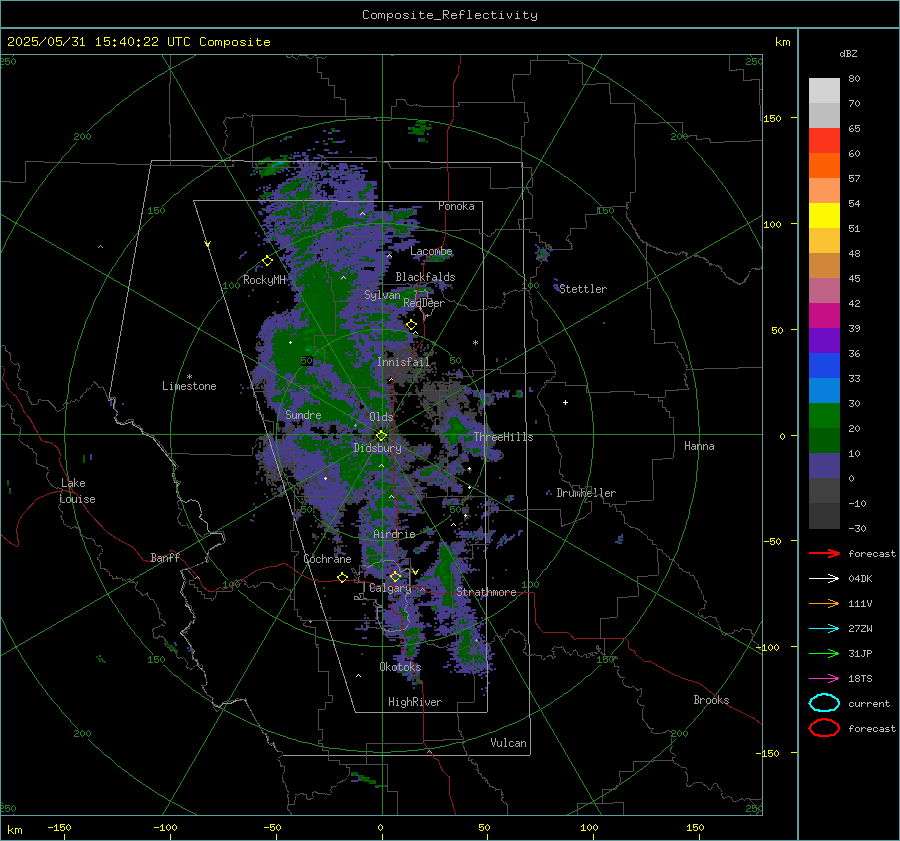The image size is (900, 841).
Task: Click the Composite_Reflectivity title
Action: [450, 15]
